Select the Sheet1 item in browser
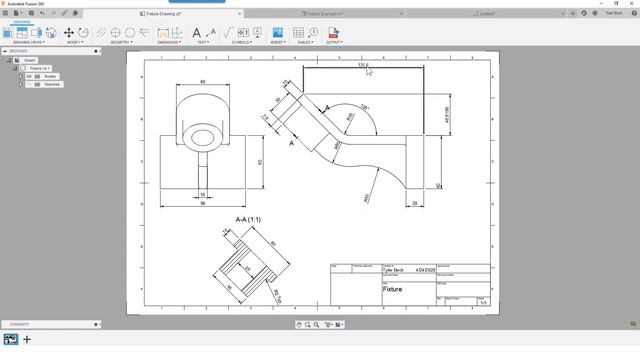The image size is (640, 360). pos(30,60)
